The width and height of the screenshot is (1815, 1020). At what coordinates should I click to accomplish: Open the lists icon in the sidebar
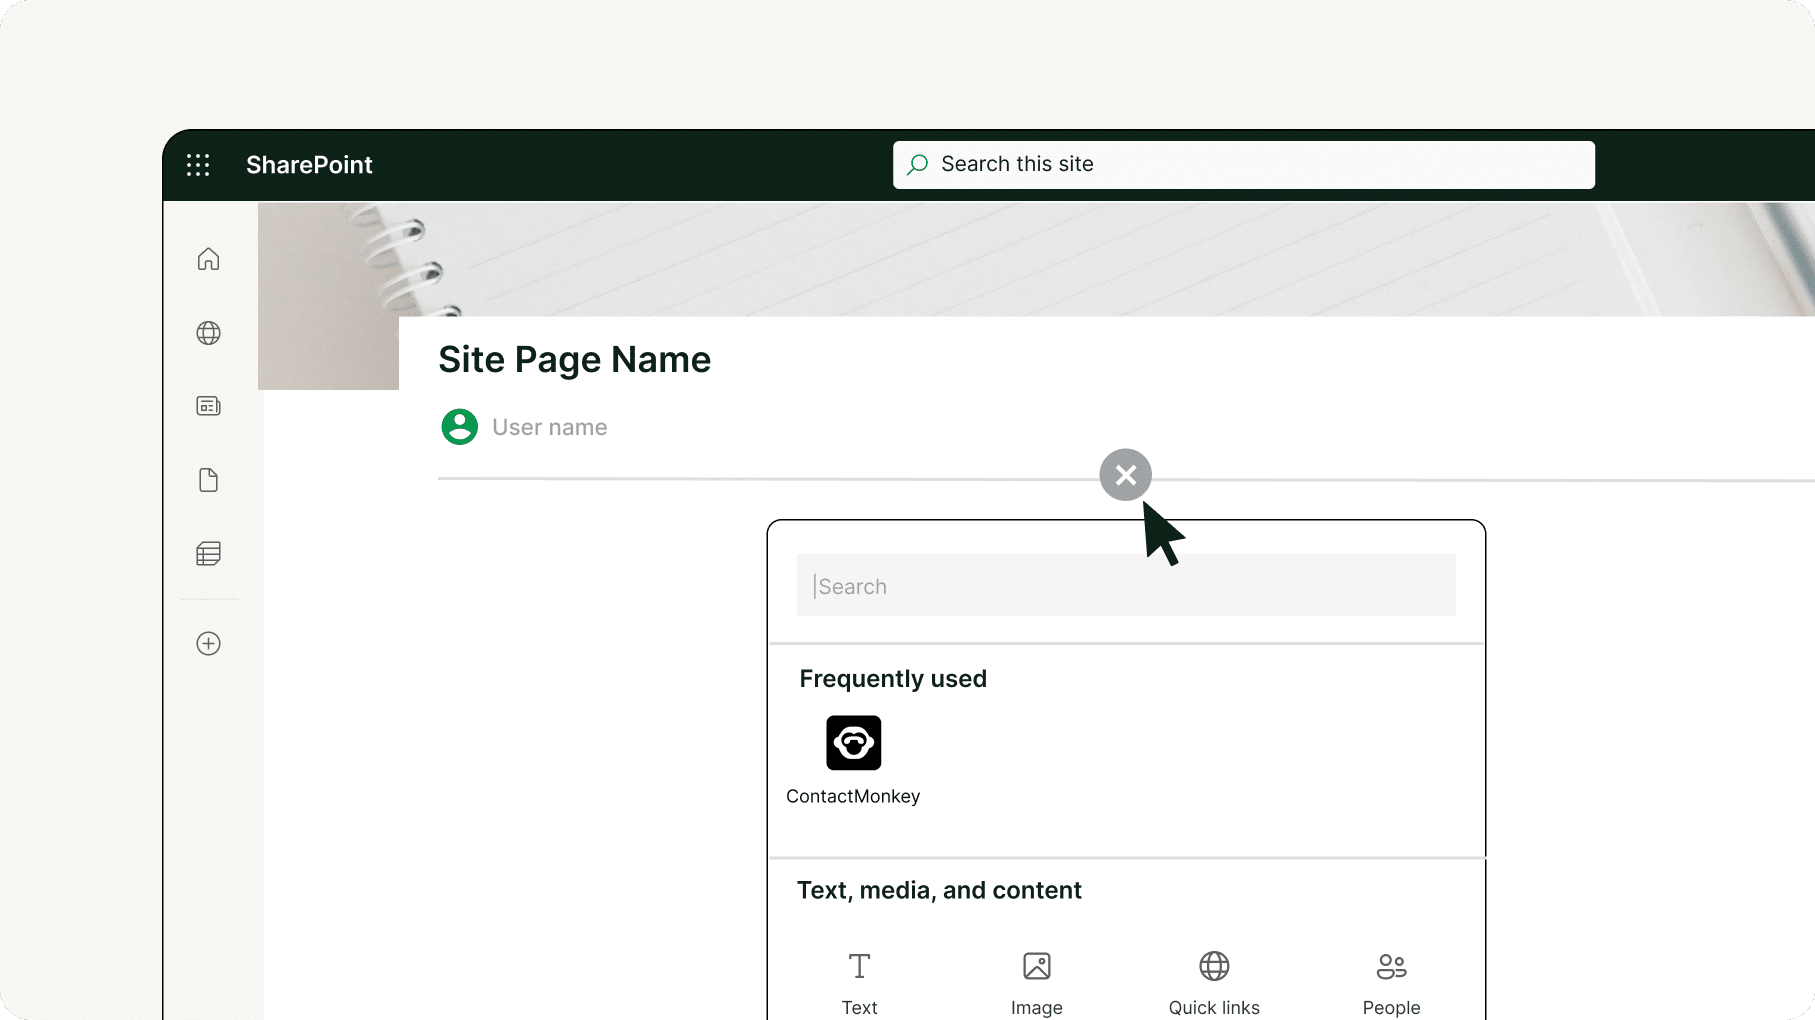(208, 554)
